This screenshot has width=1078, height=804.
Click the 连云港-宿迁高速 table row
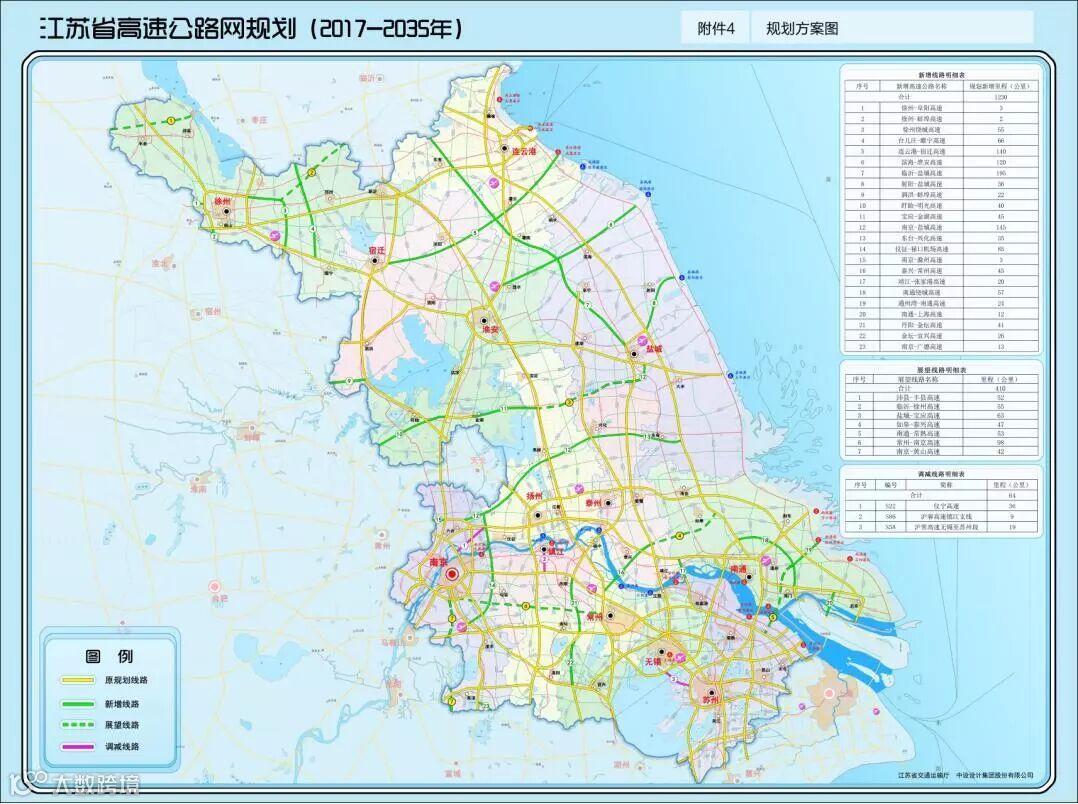940,151
